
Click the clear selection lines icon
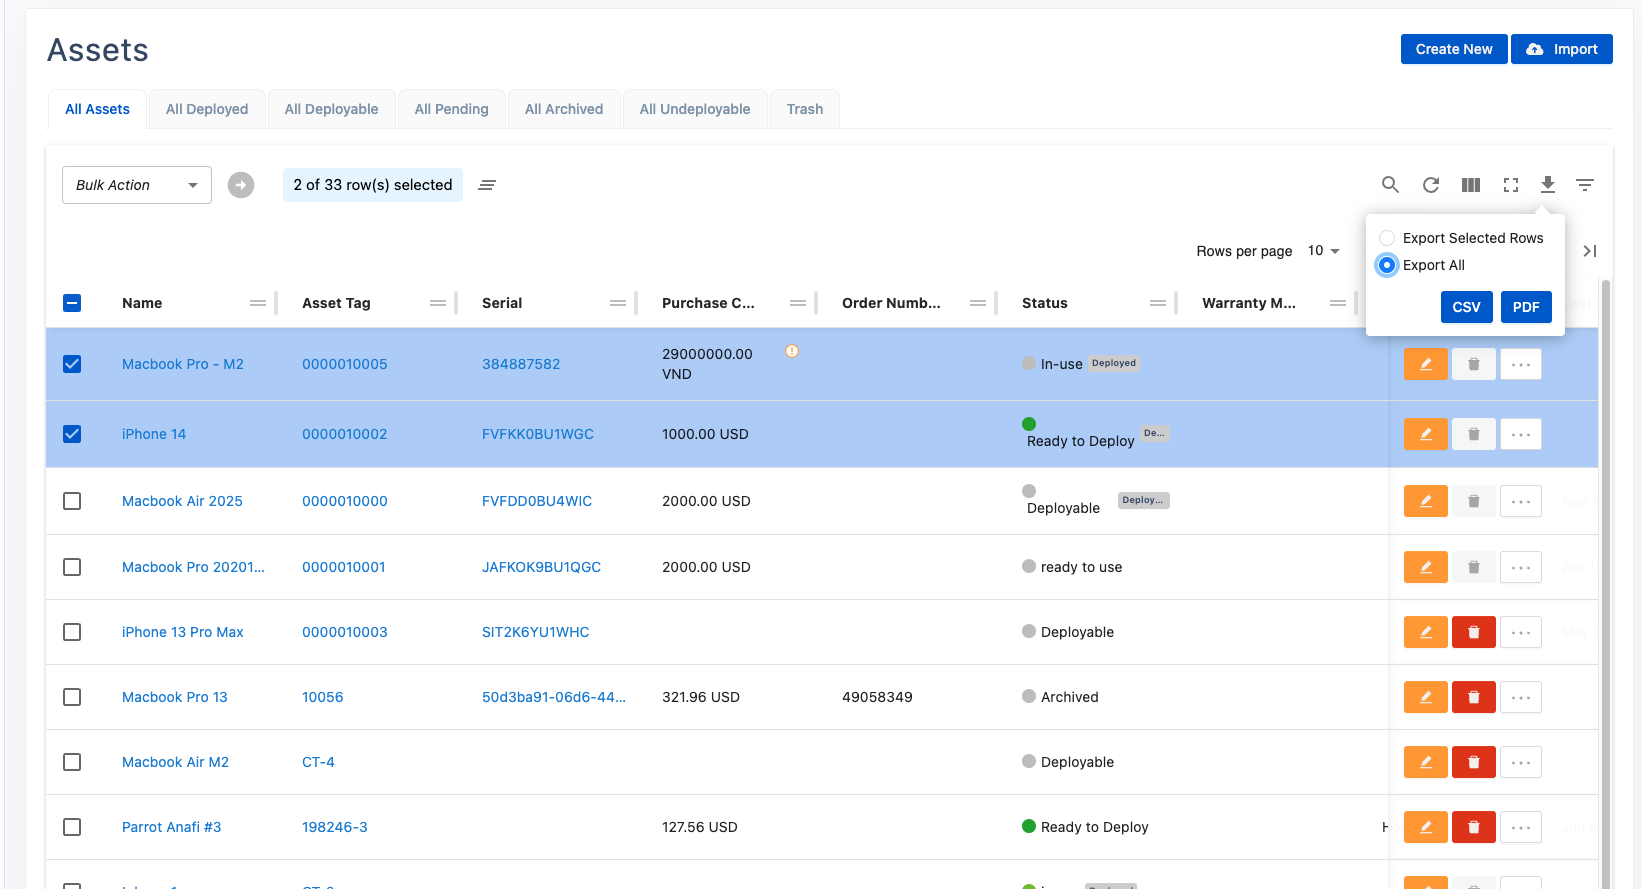487,185
